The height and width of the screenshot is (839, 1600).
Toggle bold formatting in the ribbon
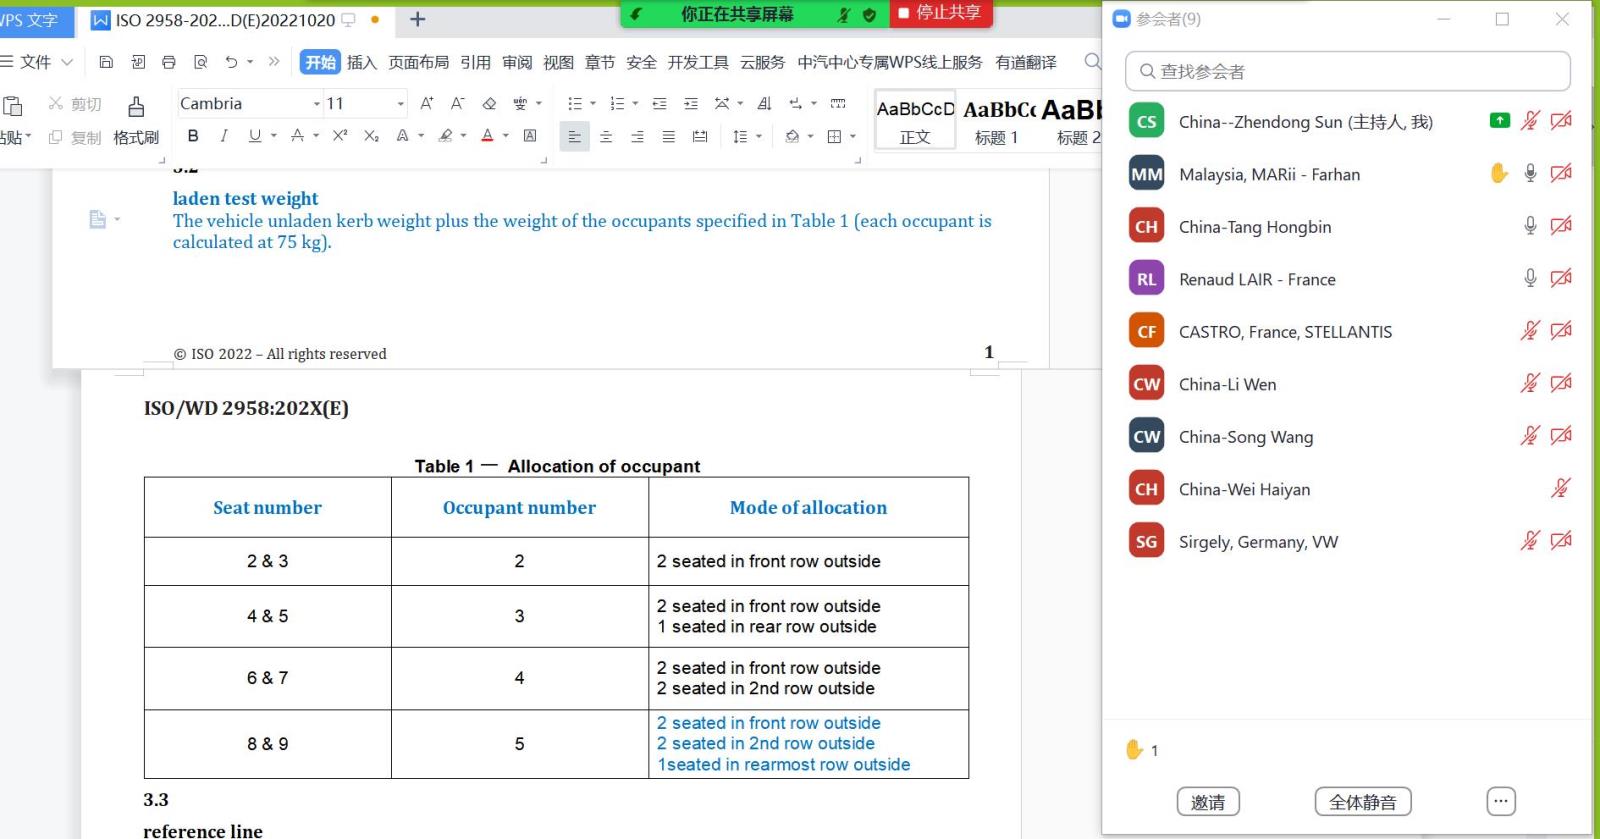click(193, 136)
